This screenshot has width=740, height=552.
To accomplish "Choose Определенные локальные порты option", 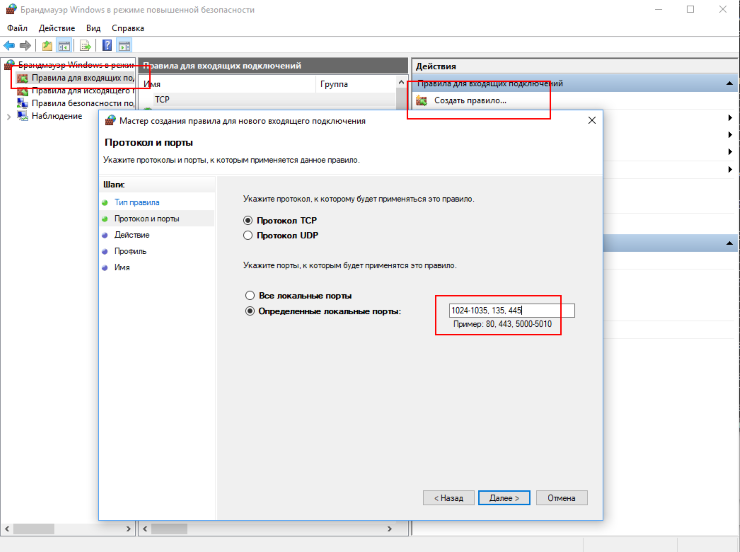I will (x=250, y=311).
